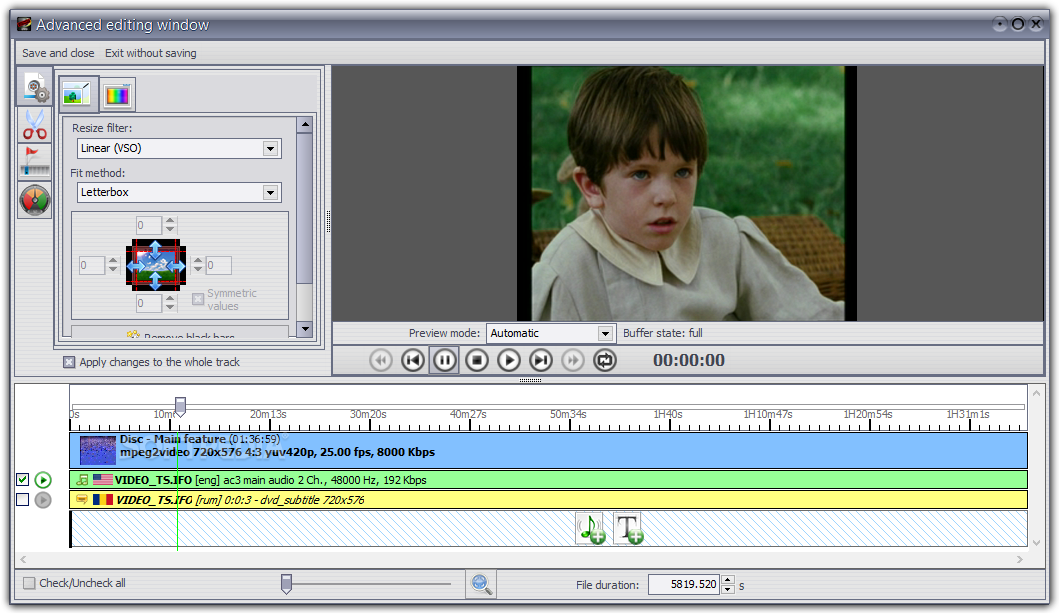Image resolution: width=1059 pixels, height=614 pixels.
Task: Click the timeline horizontal scroll right arrow
Action: point(1020,559)
